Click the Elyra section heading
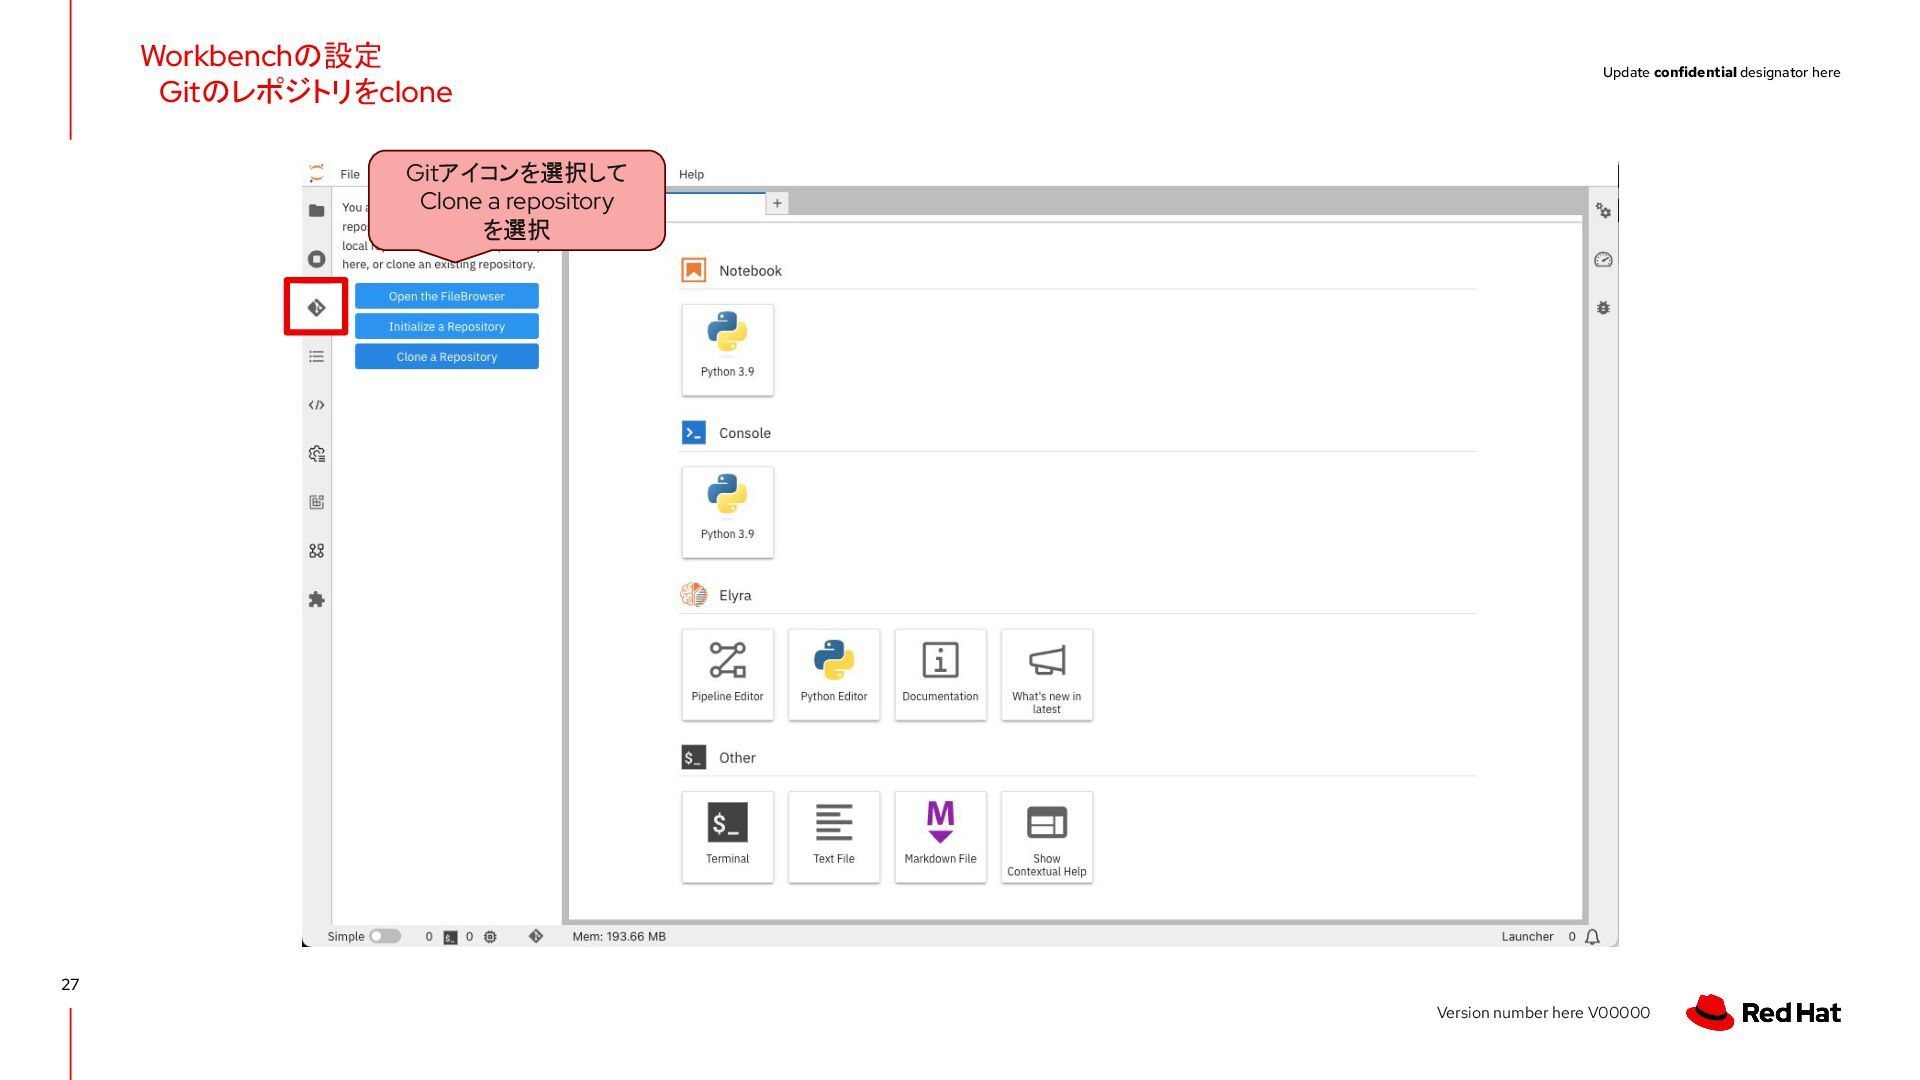The height and width of the screenshot is (1080, 1920). [735, 595]
